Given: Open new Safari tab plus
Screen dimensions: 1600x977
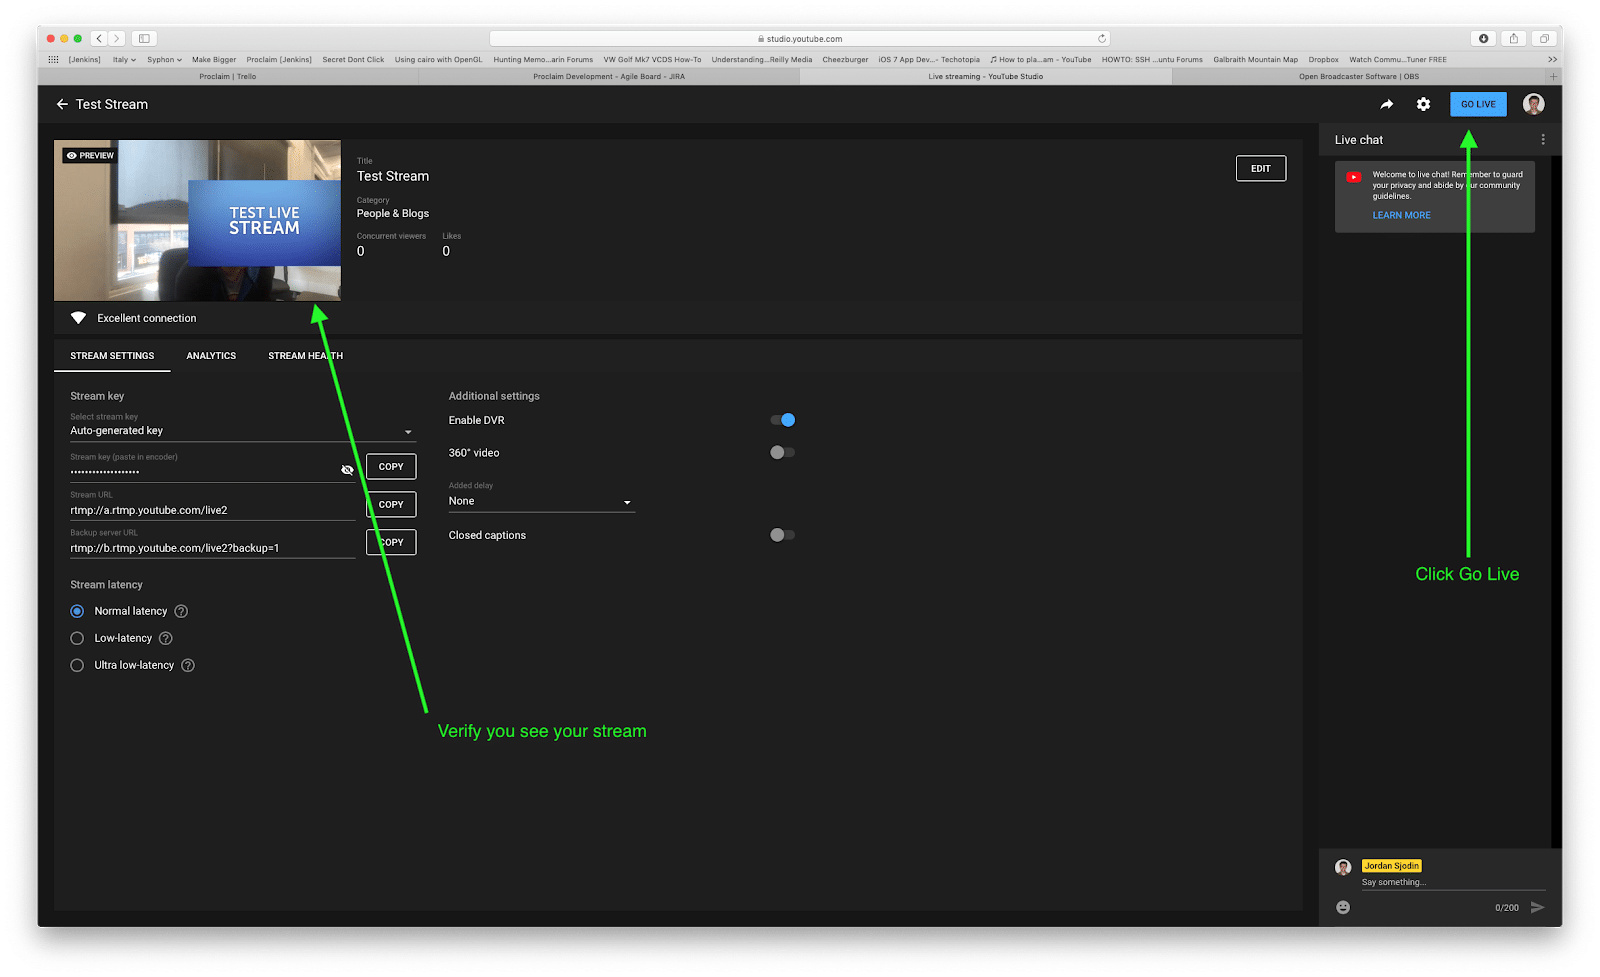Looking at the screenshot, I should point(1553,76).
